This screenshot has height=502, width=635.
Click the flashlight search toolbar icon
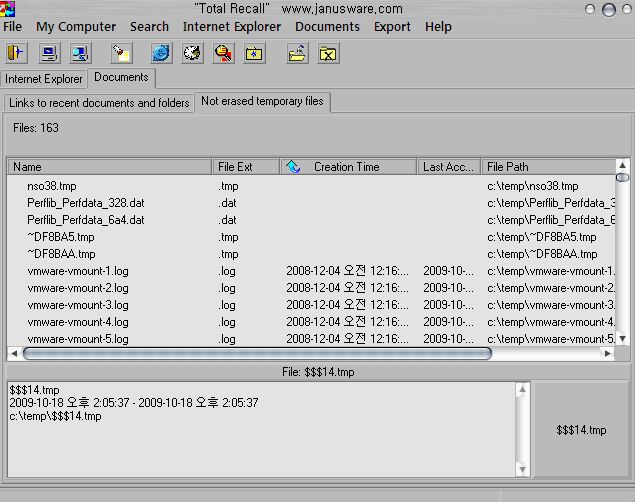pos(121,53)
